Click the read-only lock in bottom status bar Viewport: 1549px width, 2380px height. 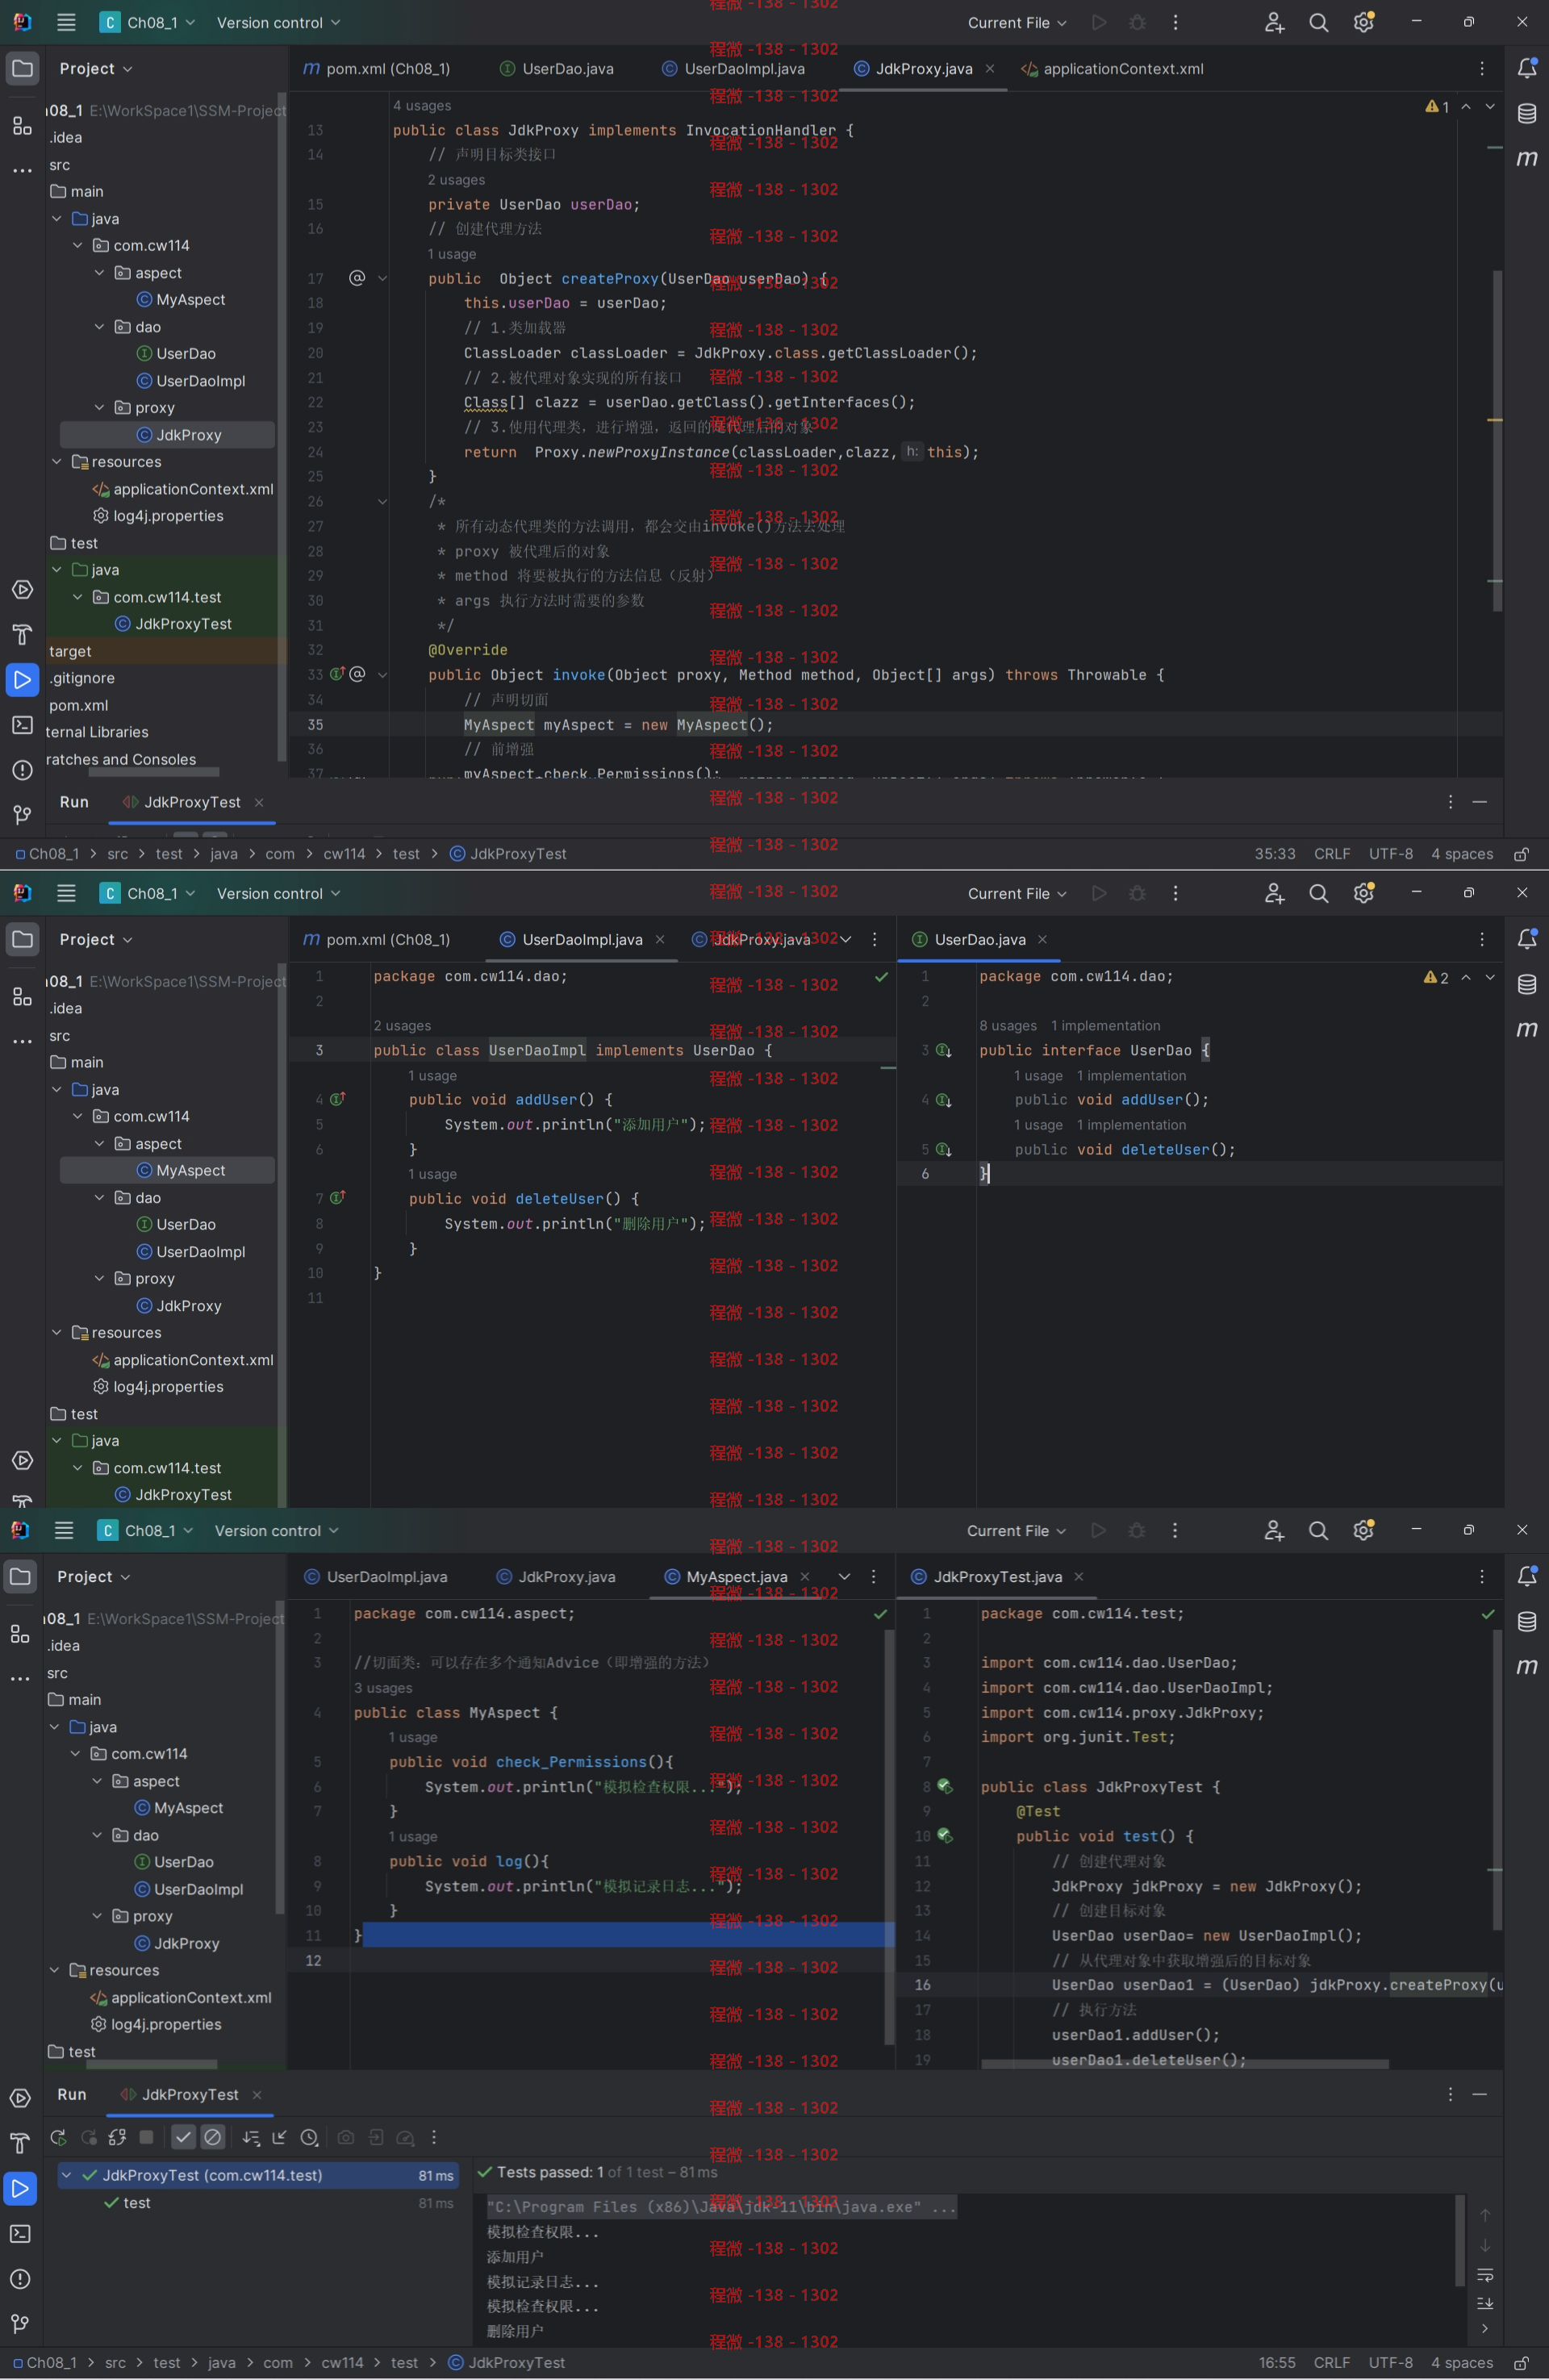[x=1521, y=2363]
